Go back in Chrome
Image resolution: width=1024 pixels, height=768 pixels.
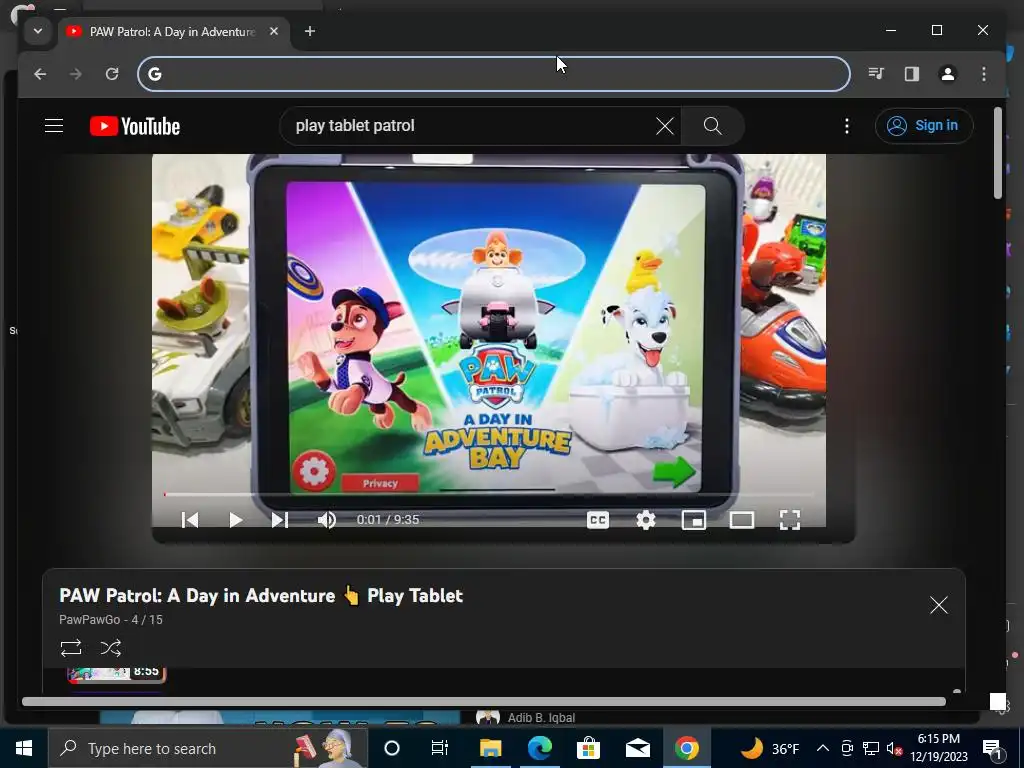[40, 74]
